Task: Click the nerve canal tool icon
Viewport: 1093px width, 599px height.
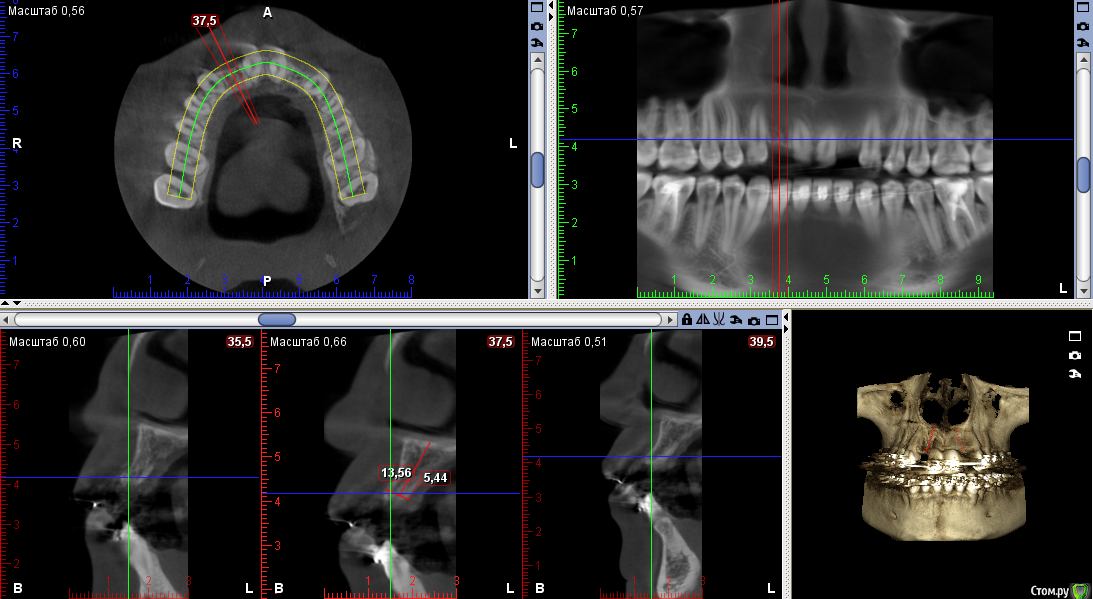Action: click(x=719, y=320)
